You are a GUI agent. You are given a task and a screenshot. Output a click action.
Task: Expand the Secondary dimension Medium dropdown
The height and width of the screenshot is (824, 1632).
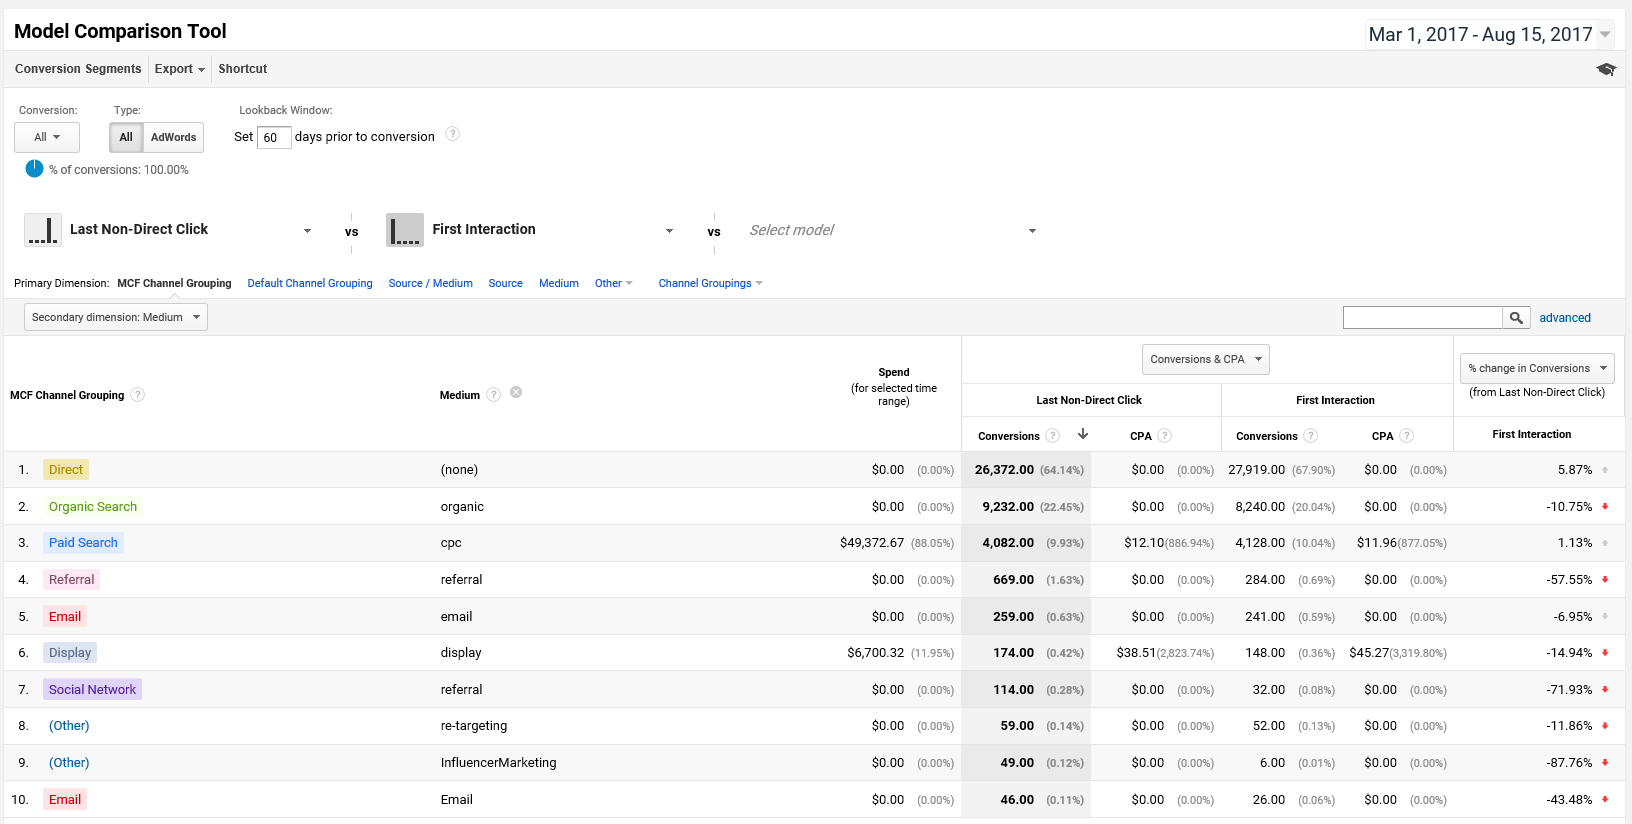tap(116, 318)
